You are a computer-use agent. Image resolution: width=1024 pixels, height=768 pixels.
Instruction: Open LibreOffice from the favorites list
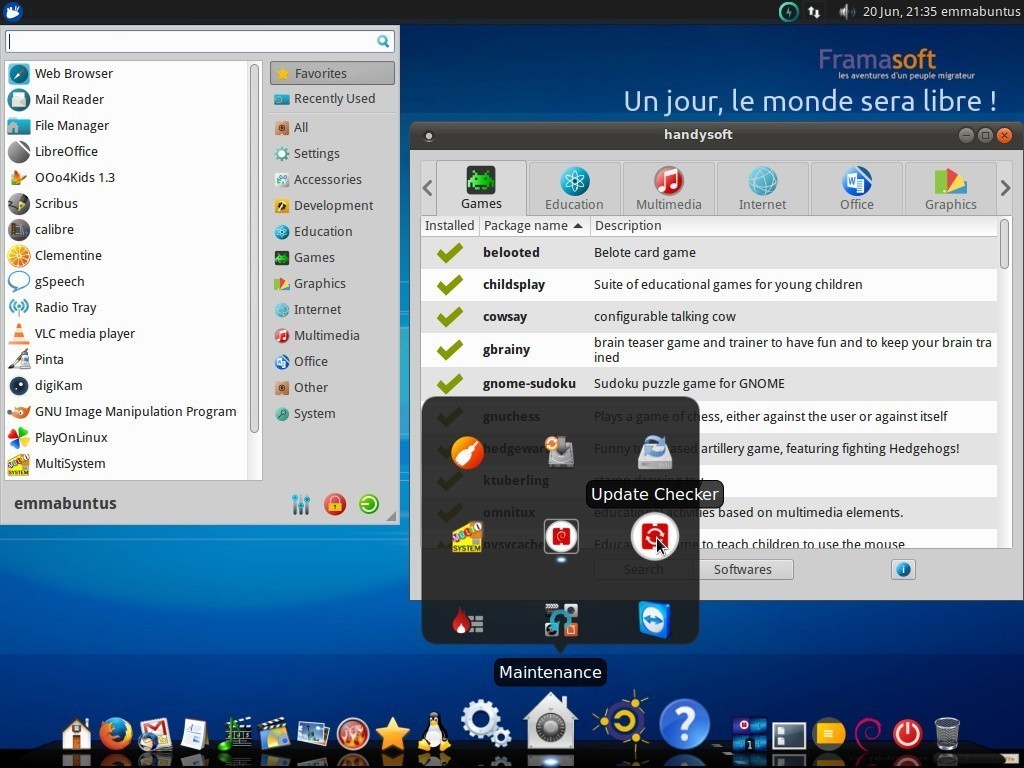127,152
